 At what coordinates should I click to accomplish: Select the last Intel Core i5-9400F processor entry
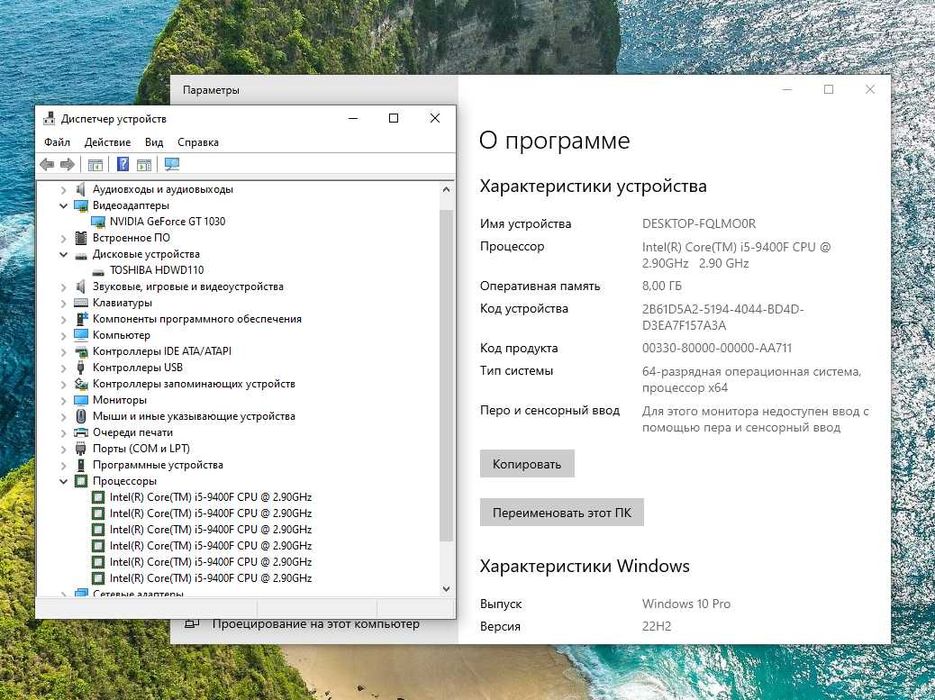coord(210,578)
